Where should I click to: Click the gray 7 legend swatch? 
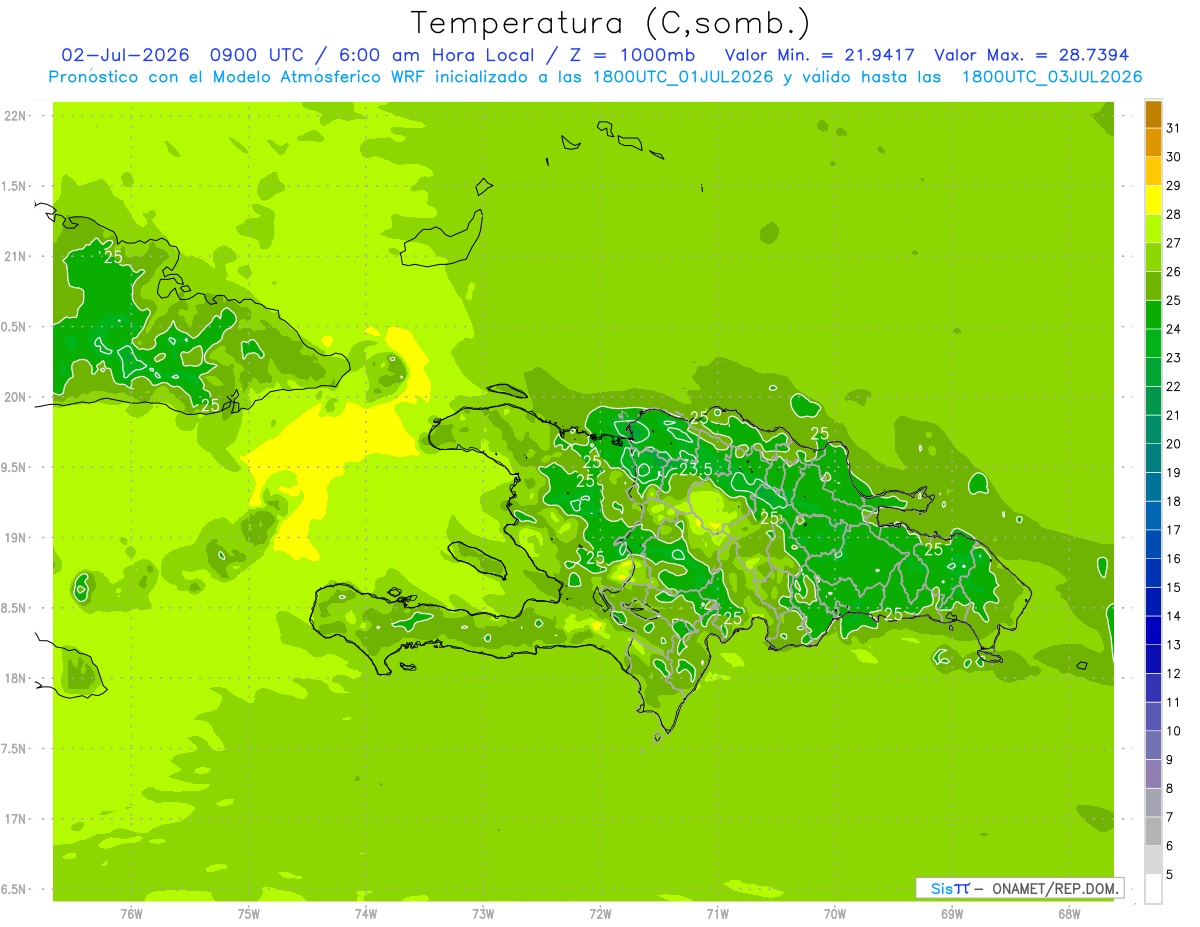[1153, 803]
